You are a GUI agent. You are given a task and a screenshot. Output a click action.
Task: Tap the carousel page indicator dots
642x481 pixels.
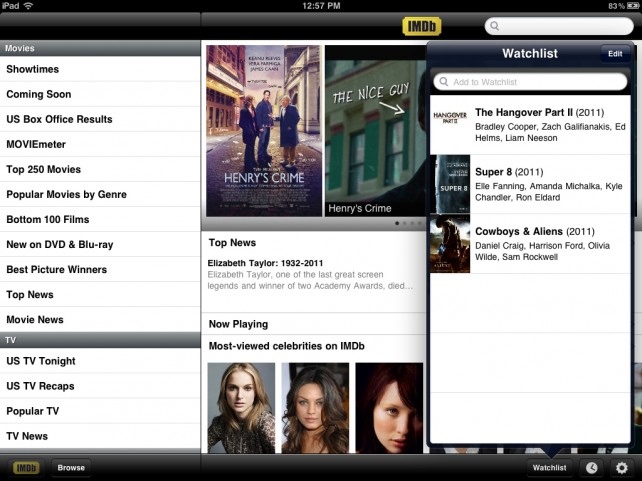(x=409, y=223)
